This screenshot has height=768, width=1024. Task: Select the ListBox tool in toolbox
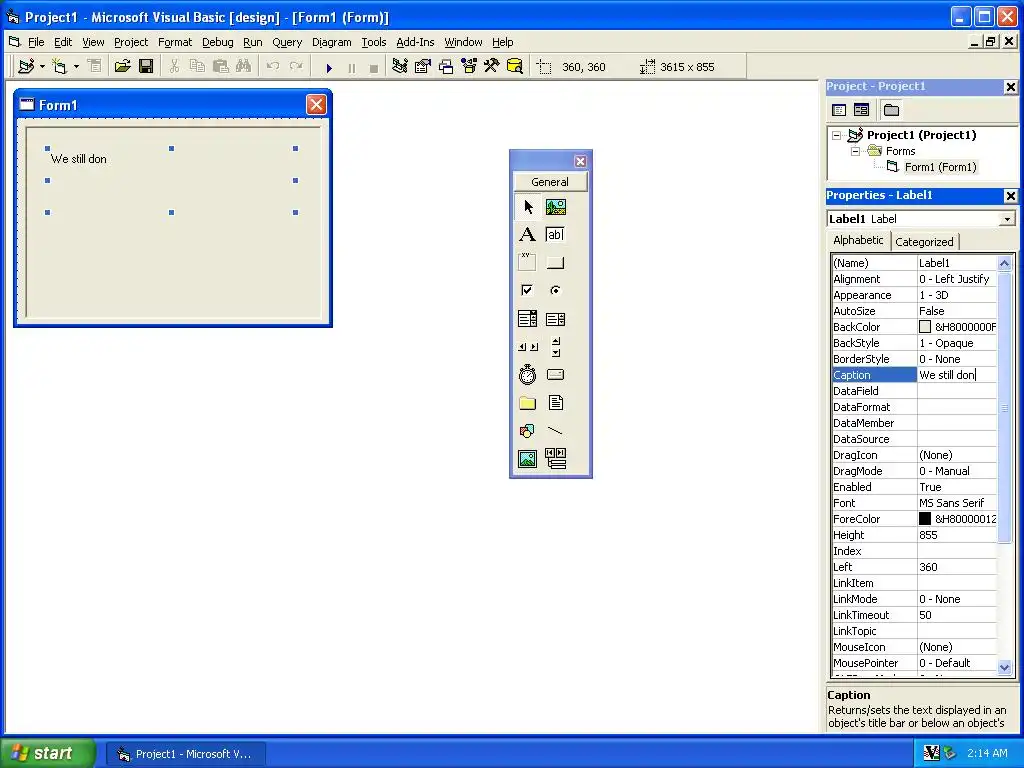point(556,319)
